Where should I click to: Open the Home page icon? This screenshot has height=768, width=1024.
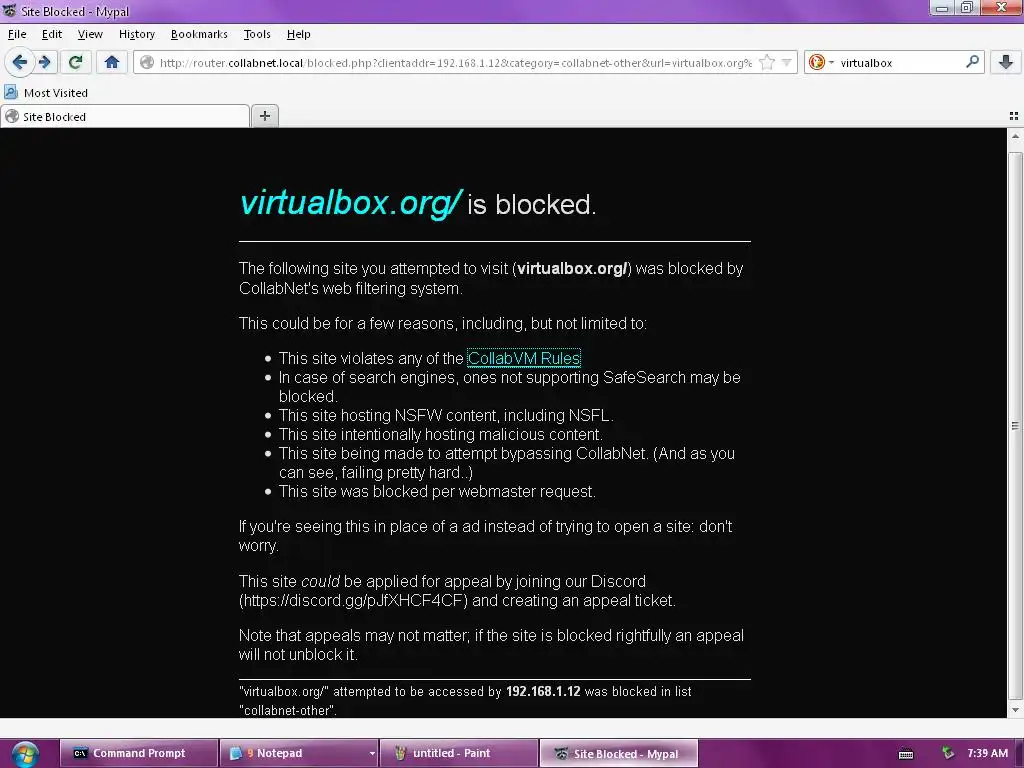[112, 63]
